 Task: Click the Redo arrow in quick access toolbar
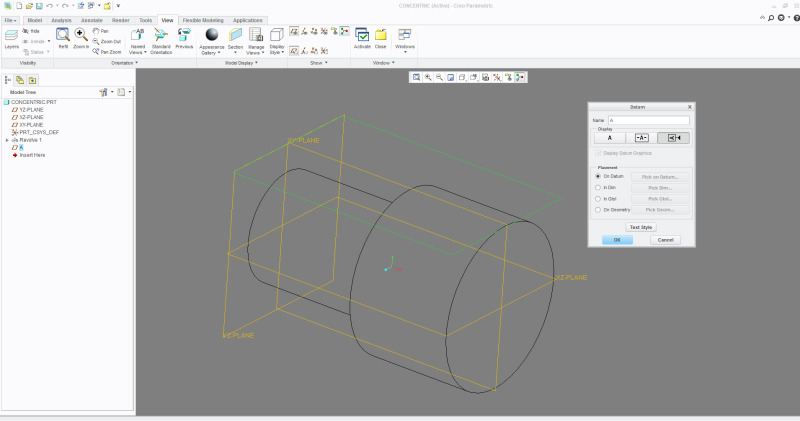(x=65, y=6)
